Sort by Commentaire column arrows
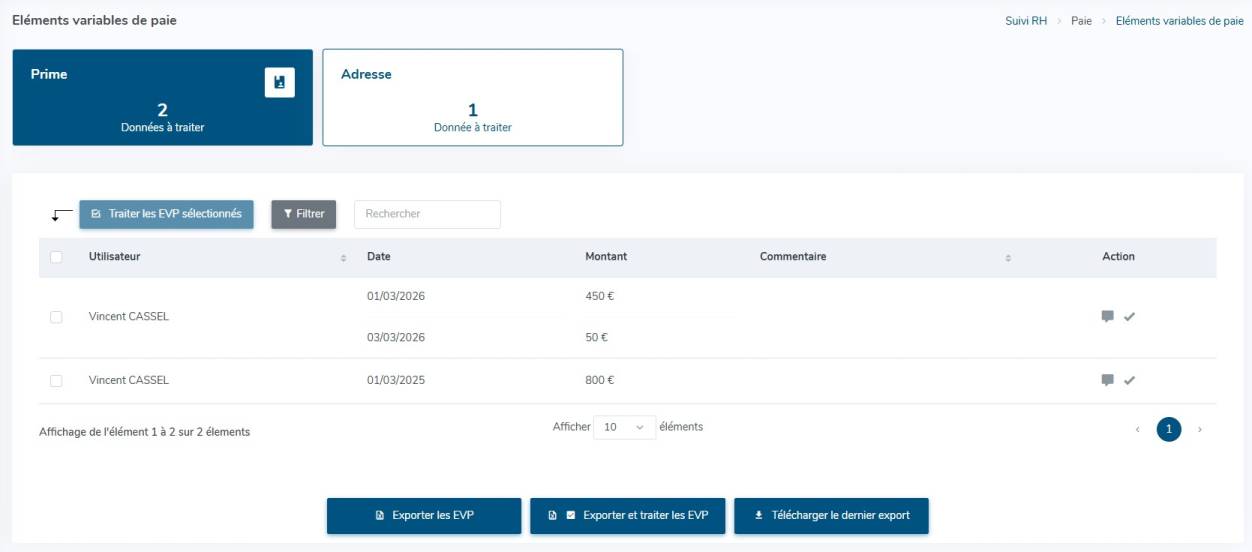 (1008, 258)
